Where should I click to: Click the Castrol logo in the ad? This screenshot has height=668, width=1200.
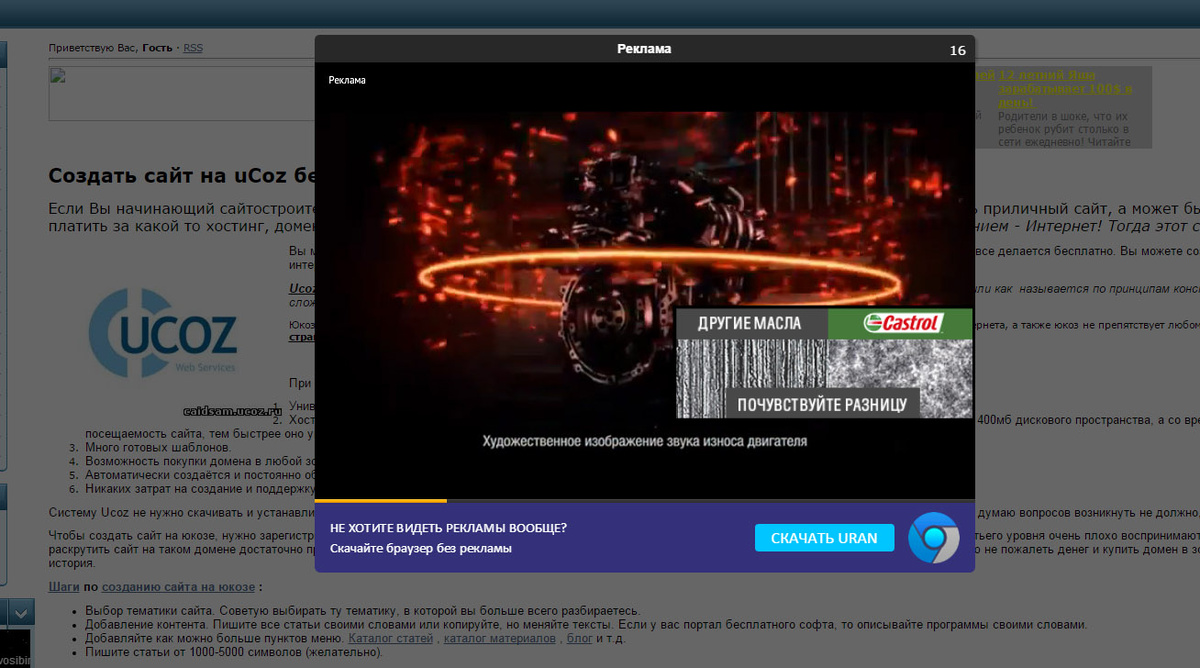click(901, 323)
